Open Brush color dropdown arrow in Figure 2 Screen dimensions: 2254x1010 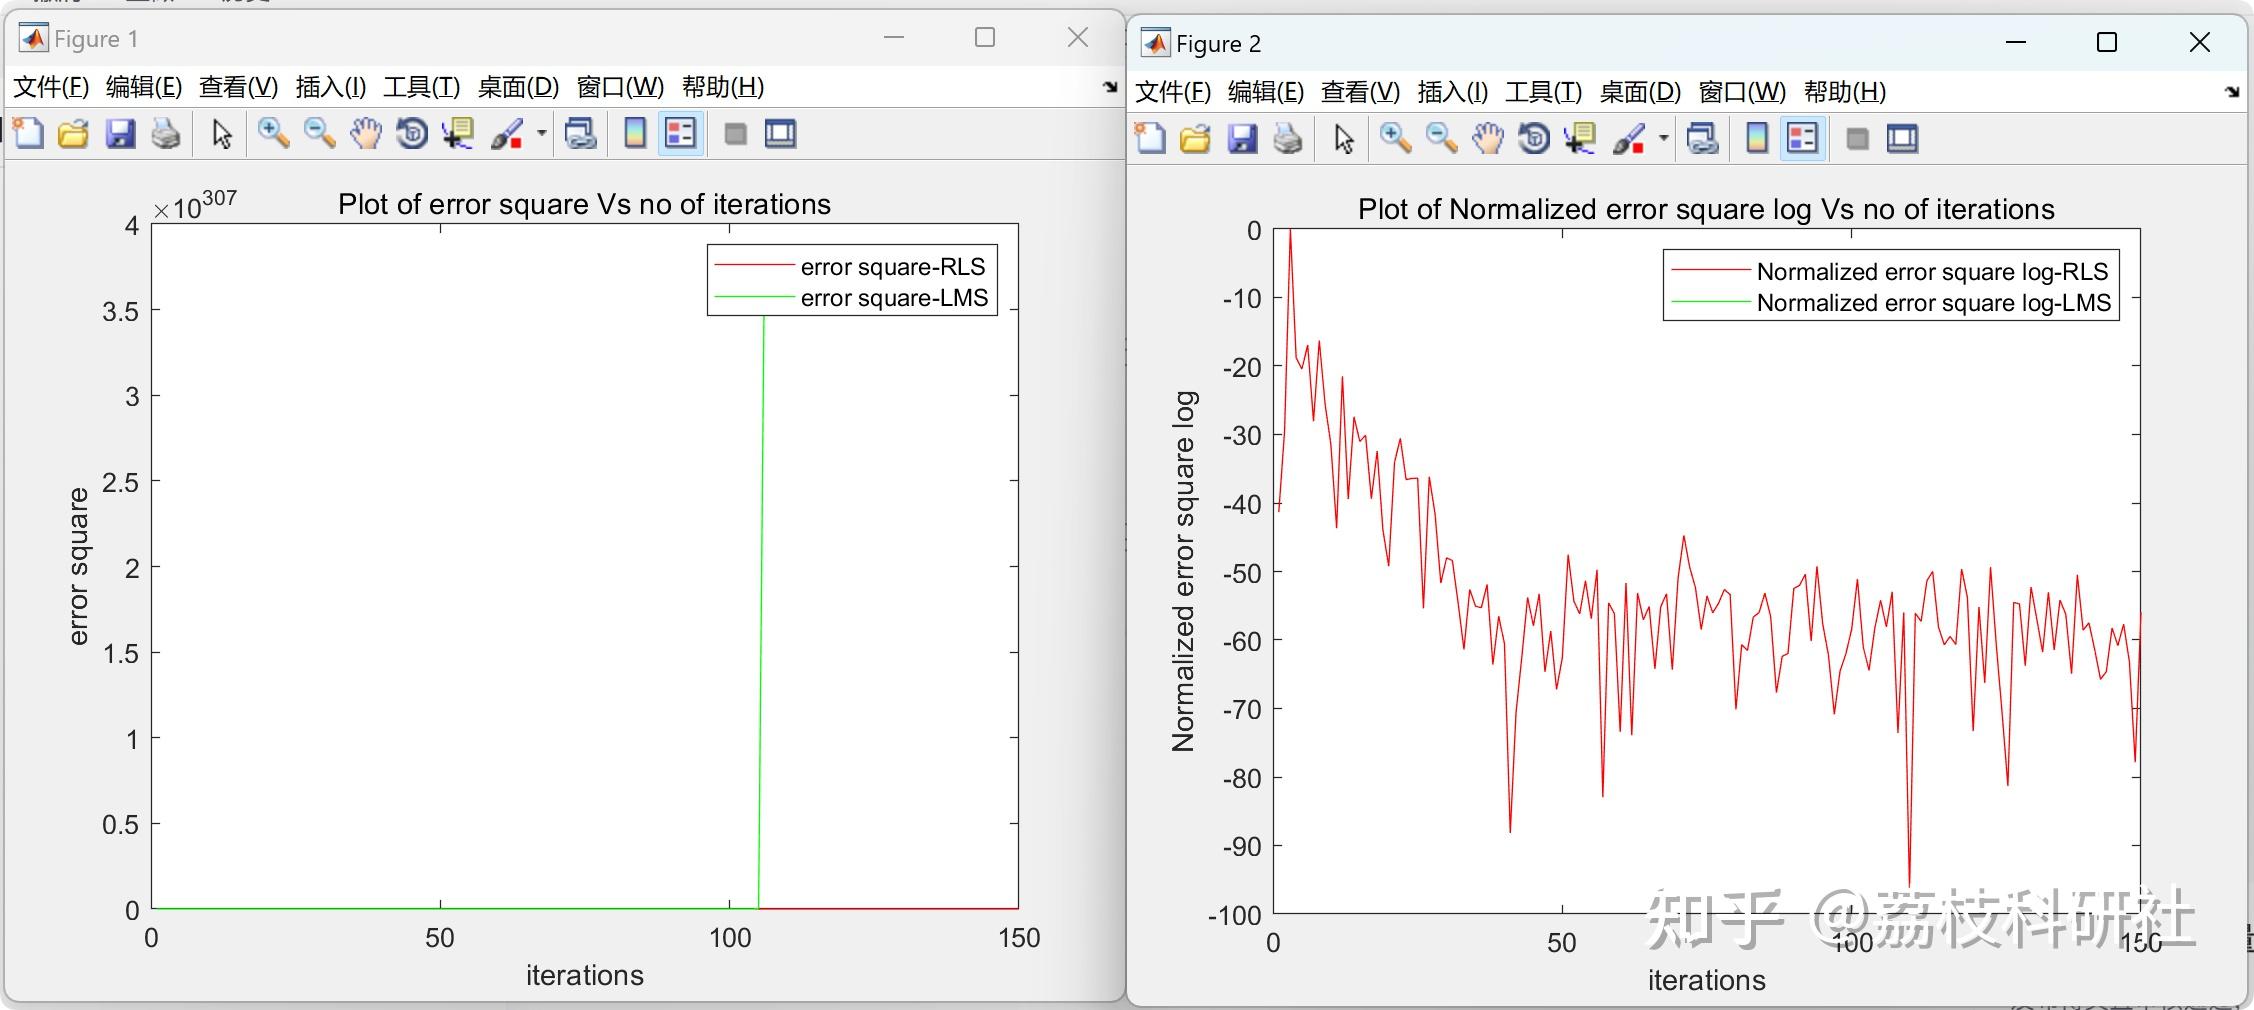click(x=1663, y=138)
